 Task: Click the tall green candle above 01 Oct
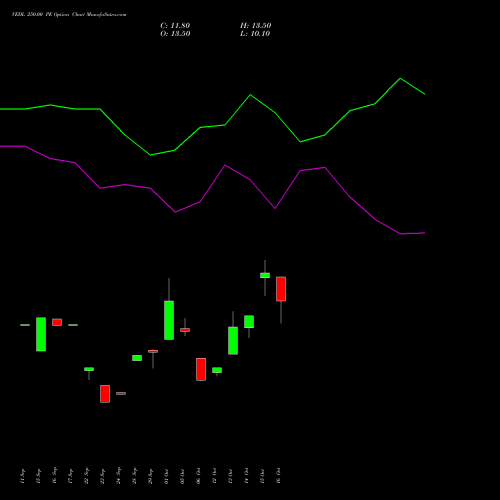169,320
